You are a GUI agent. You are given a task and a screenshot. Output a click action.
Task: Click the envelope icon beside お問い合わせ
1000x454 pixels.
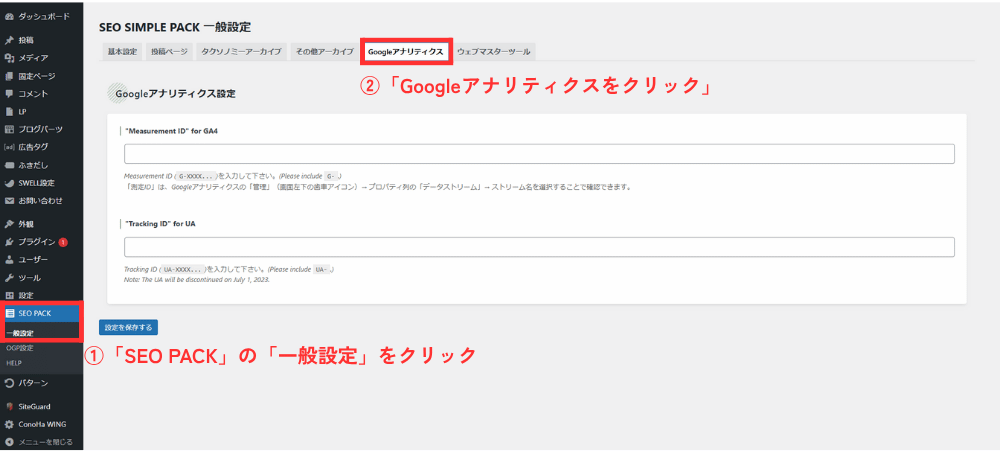coord(9,201)
